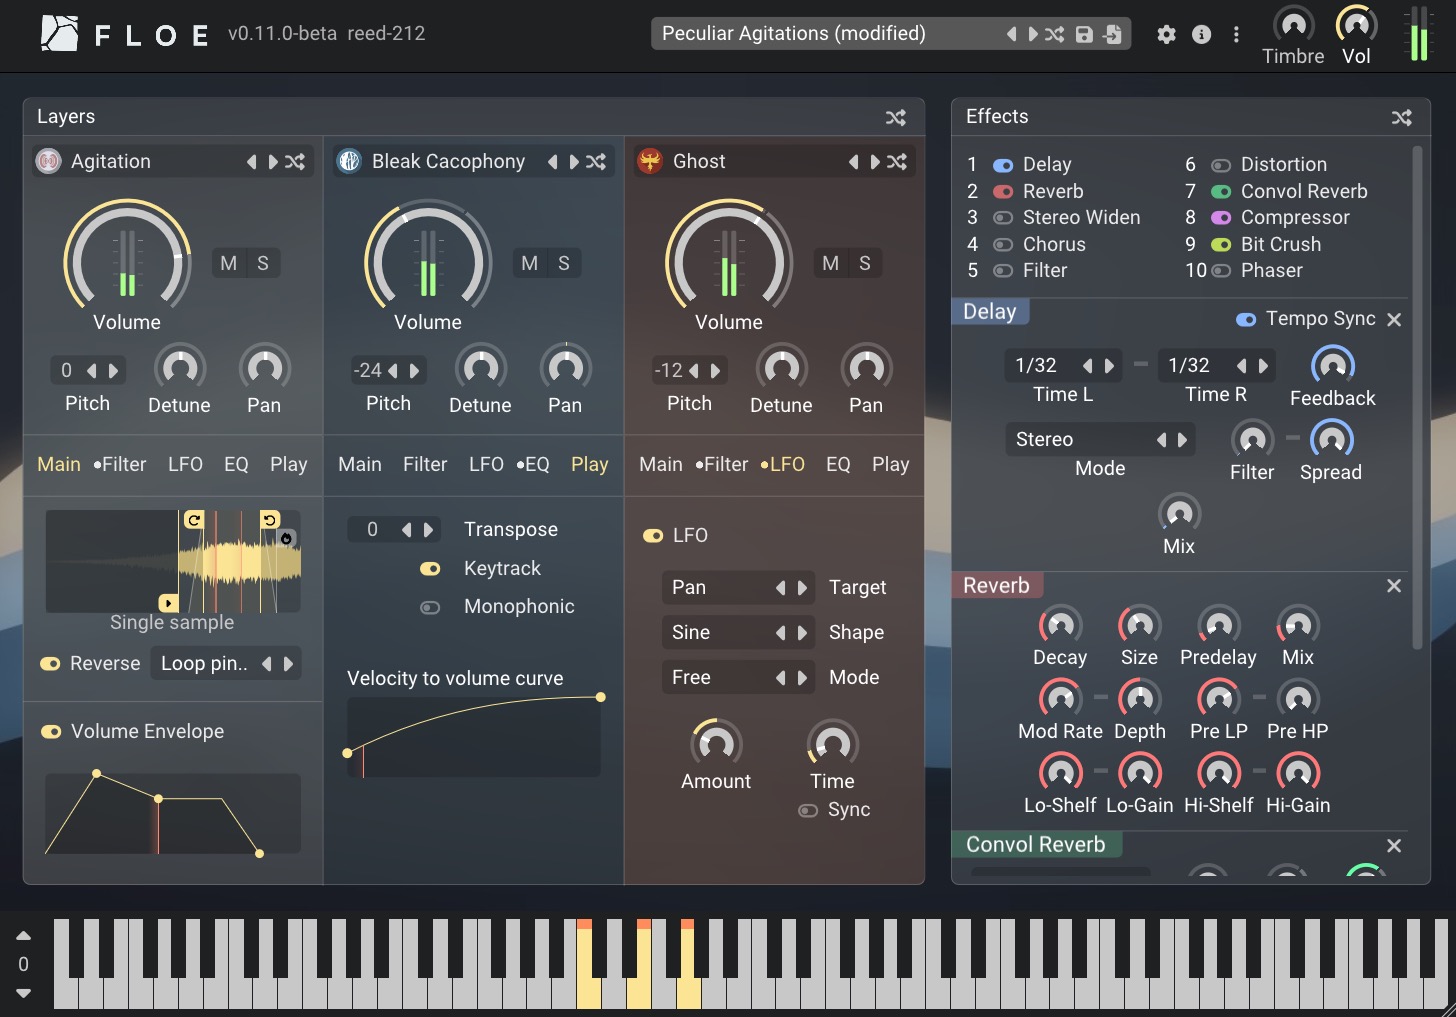The width and height of the screenshot is (1456, 1017).
Task: Click the sample start play marker
Action: pyautogui.click(x=169, y=603)
